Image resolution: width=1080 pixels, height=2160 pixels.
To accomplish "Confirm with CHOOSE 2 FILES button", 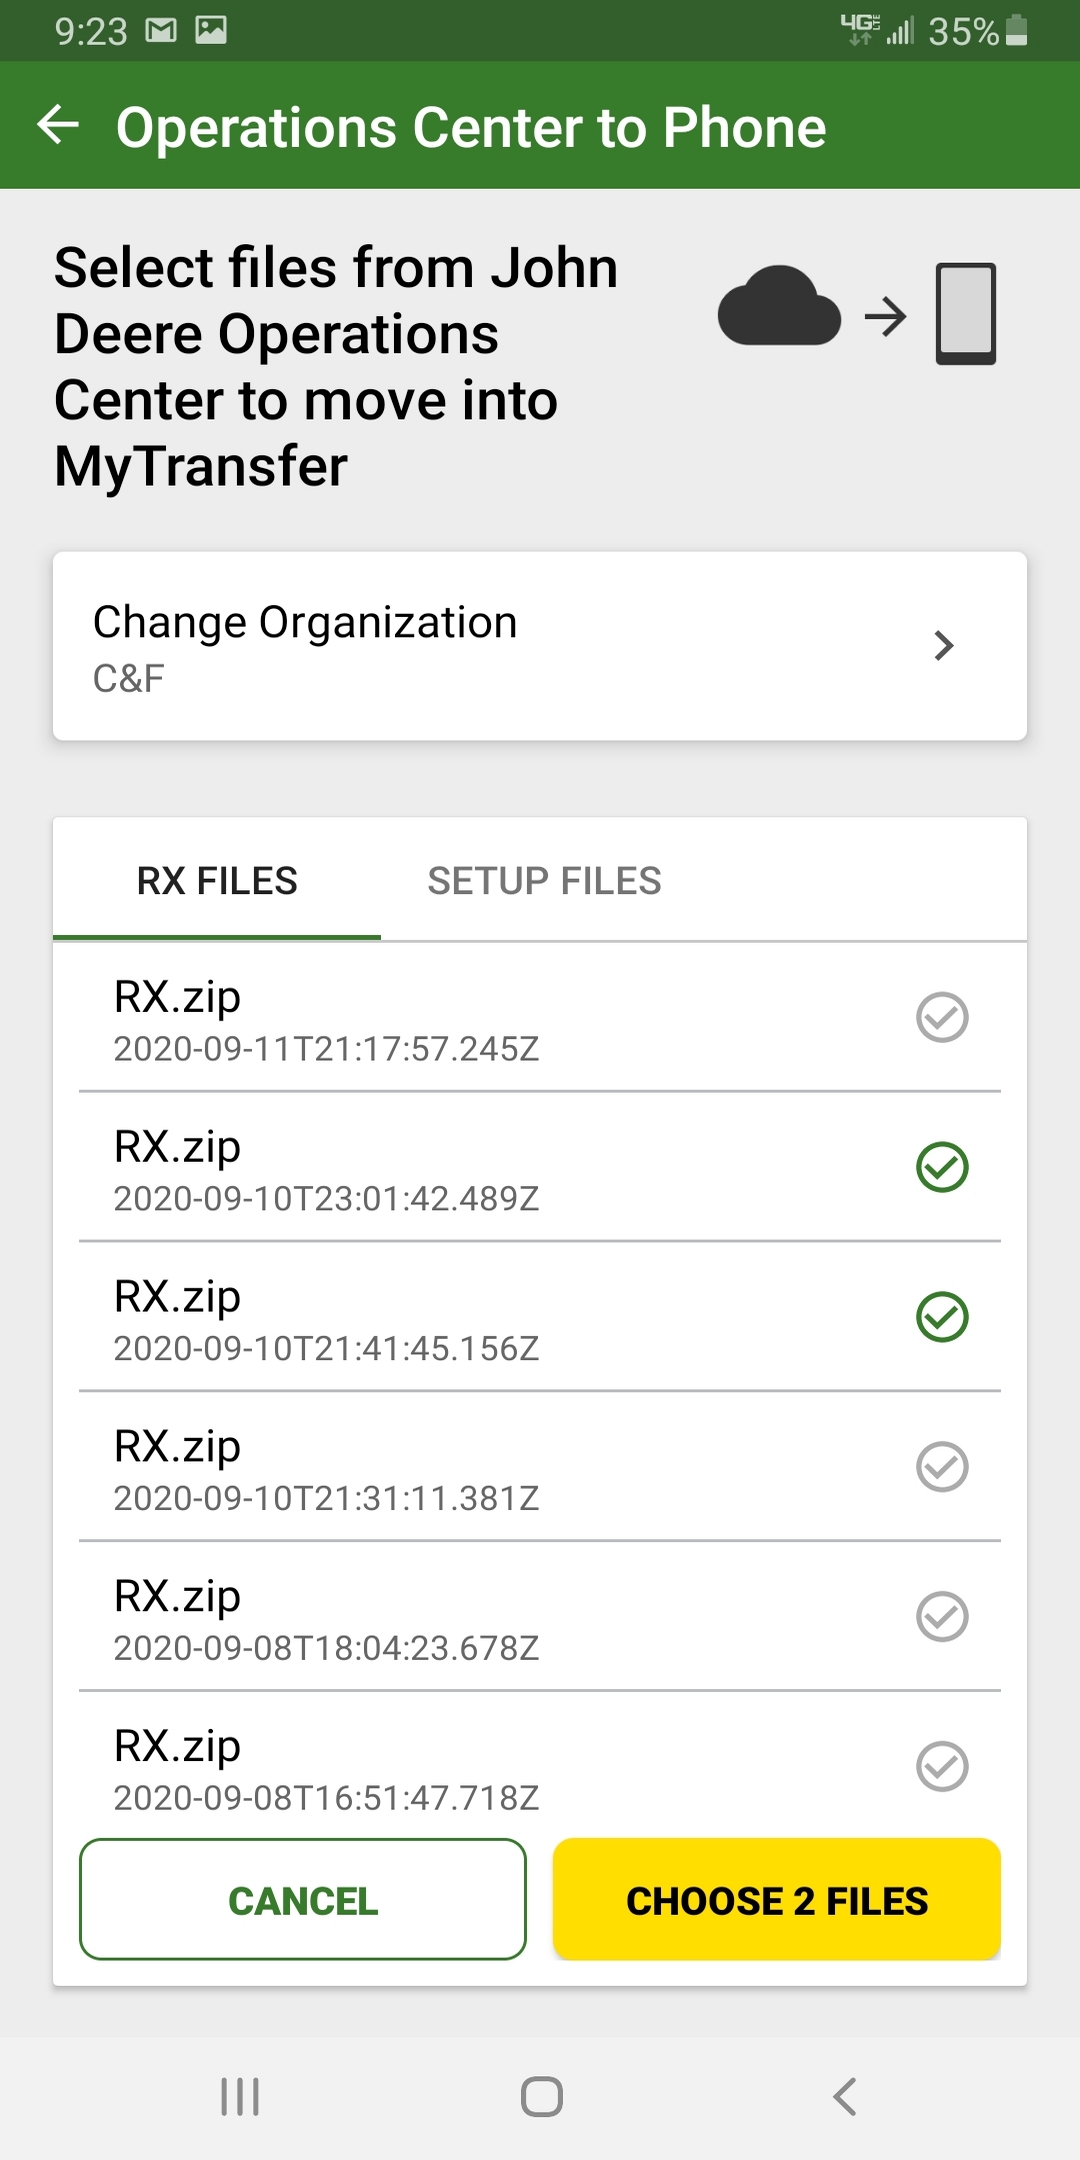I will pos(777,1900).
